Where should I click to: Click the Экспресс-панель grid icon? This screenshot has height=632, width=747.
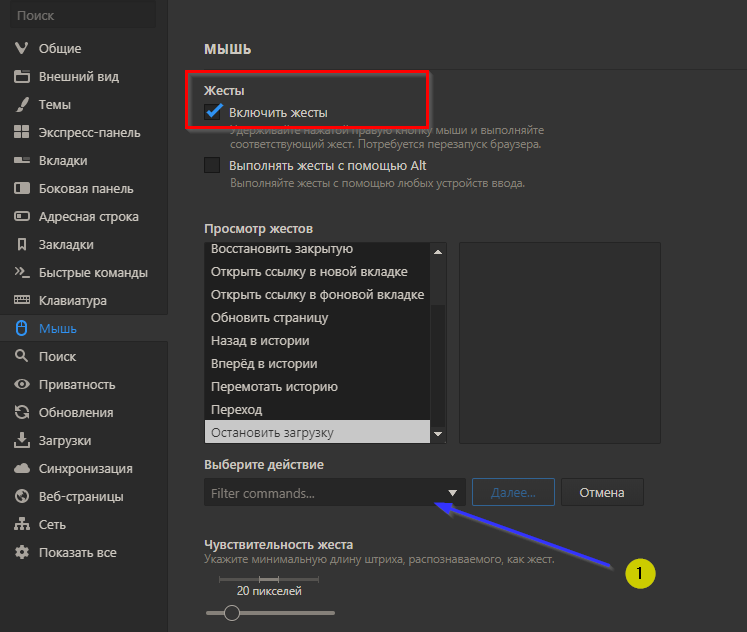coord(21,132)
